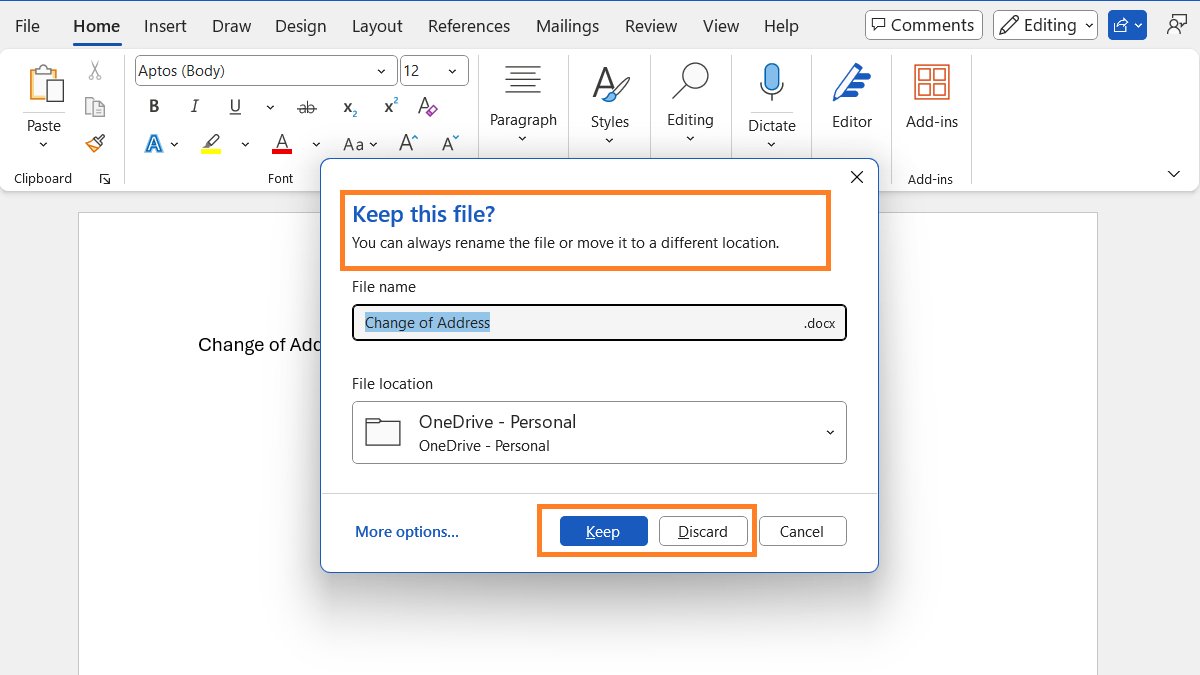Click the File name text field

580,323
